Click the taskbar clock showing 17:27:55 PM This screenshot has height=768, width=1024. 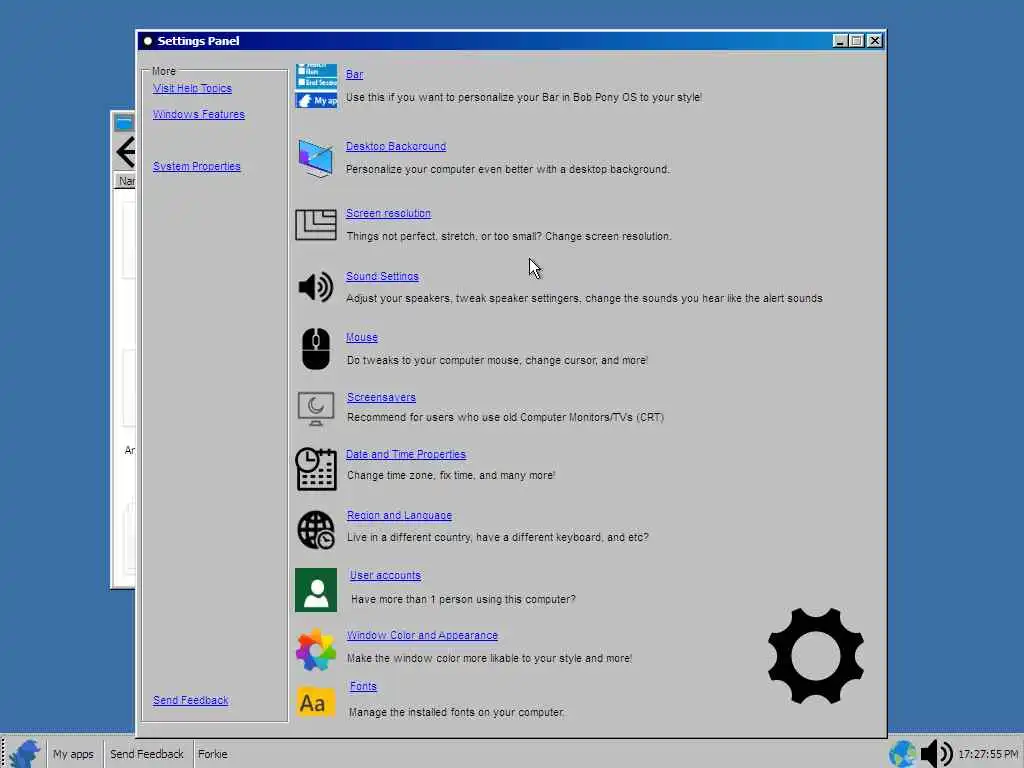[988, 754]
